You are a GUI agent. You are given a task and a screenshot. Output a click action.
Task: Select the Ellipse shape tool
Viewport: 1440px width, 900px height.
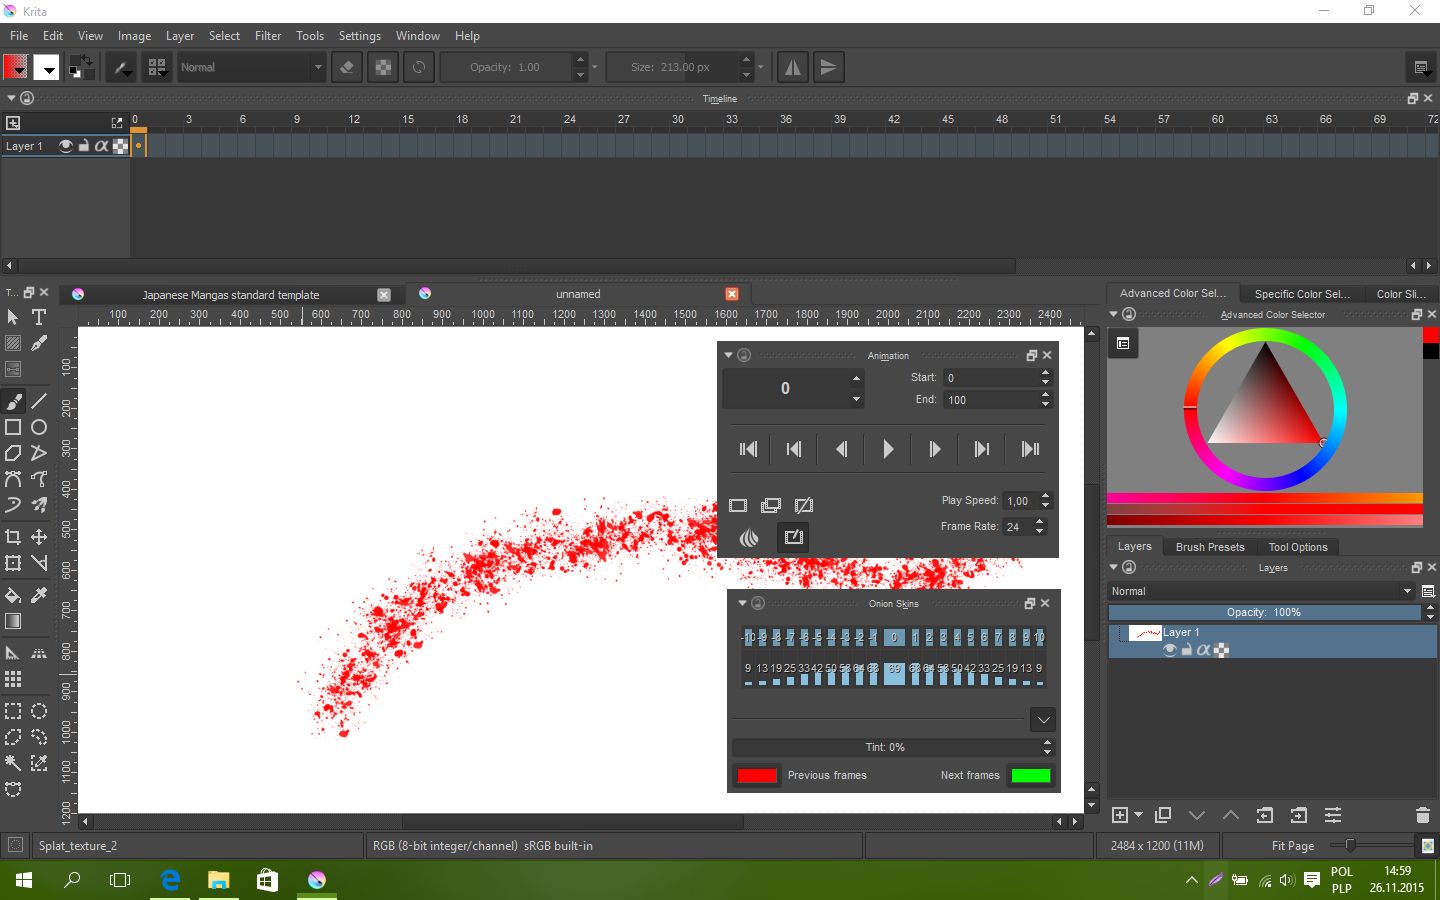point(39,427)
